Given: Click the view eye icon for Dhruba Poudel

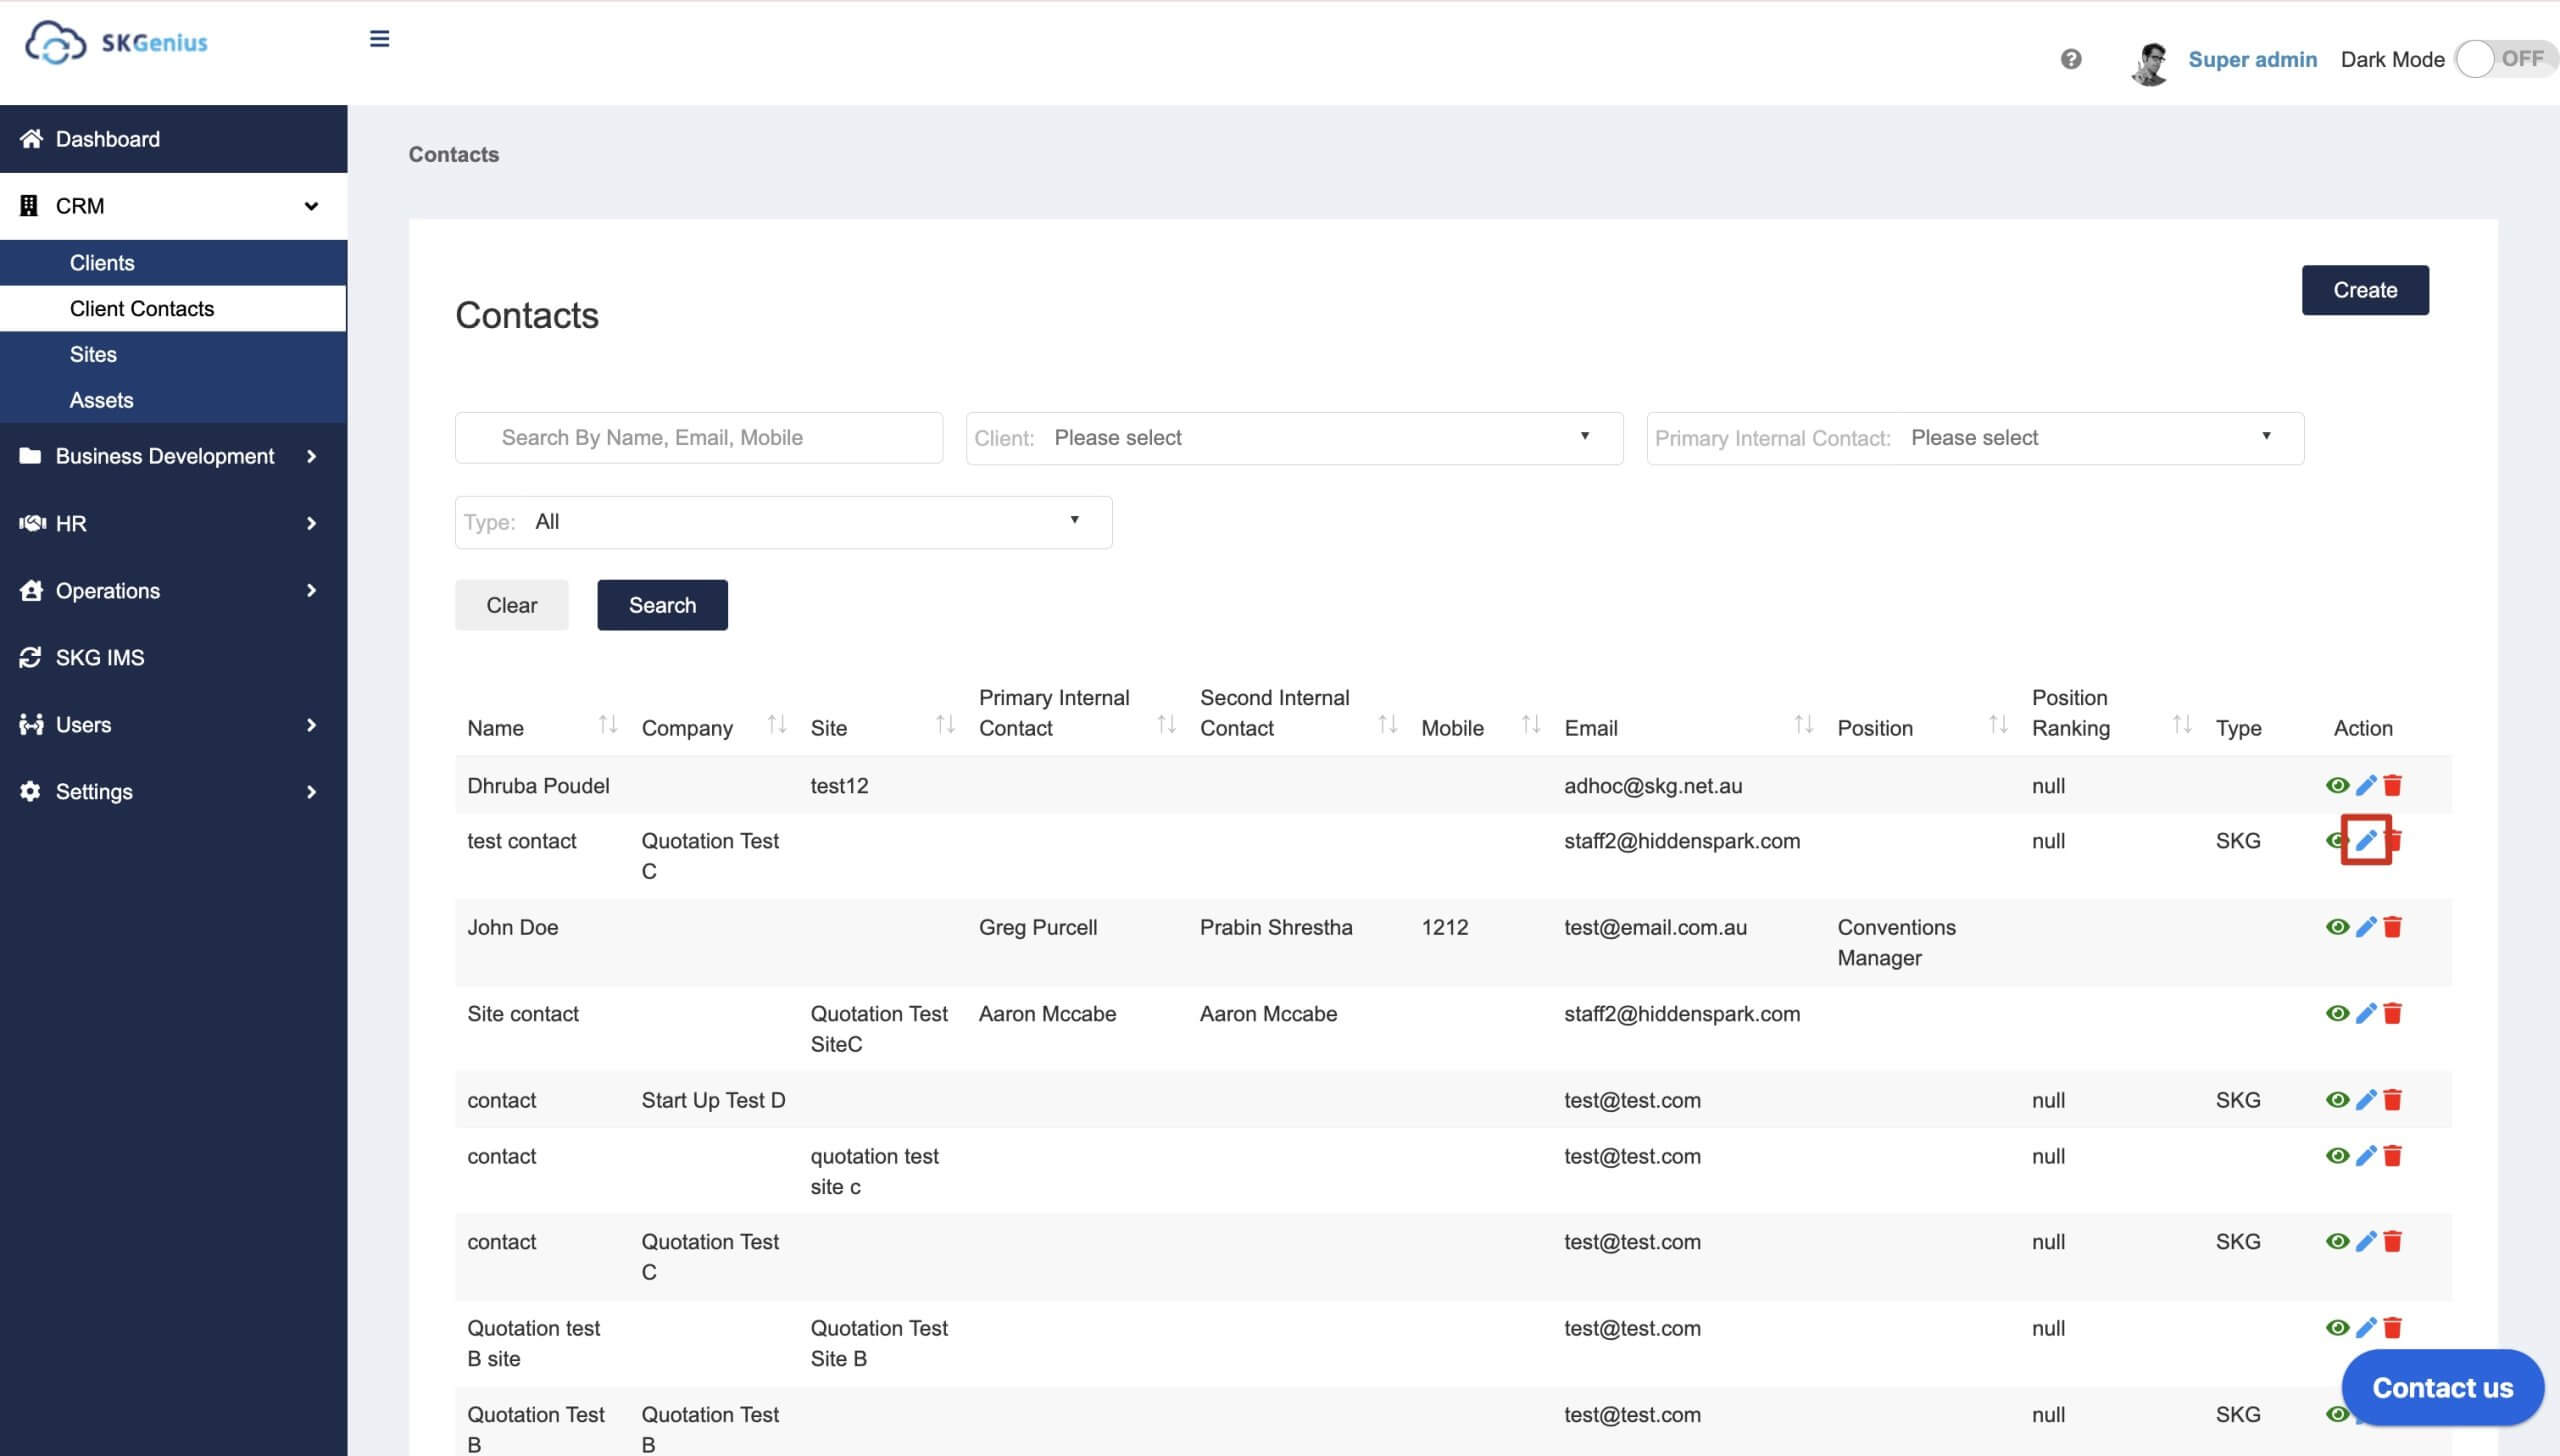Looking at the screenshot, I should tap(2335, 784).
